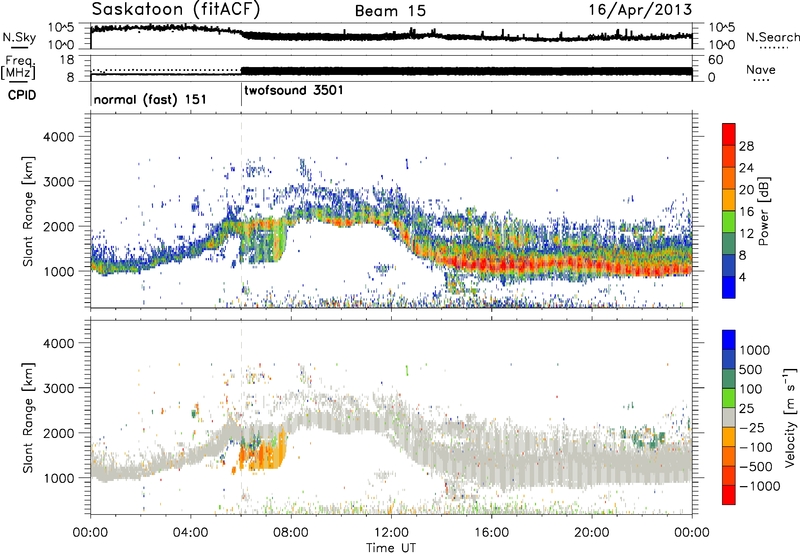Image resolution: width=800 pixels, height=554 pixels.
Task: Click the 'Velocity [m s-1]' colorbar label
Action: coord(790,417)
